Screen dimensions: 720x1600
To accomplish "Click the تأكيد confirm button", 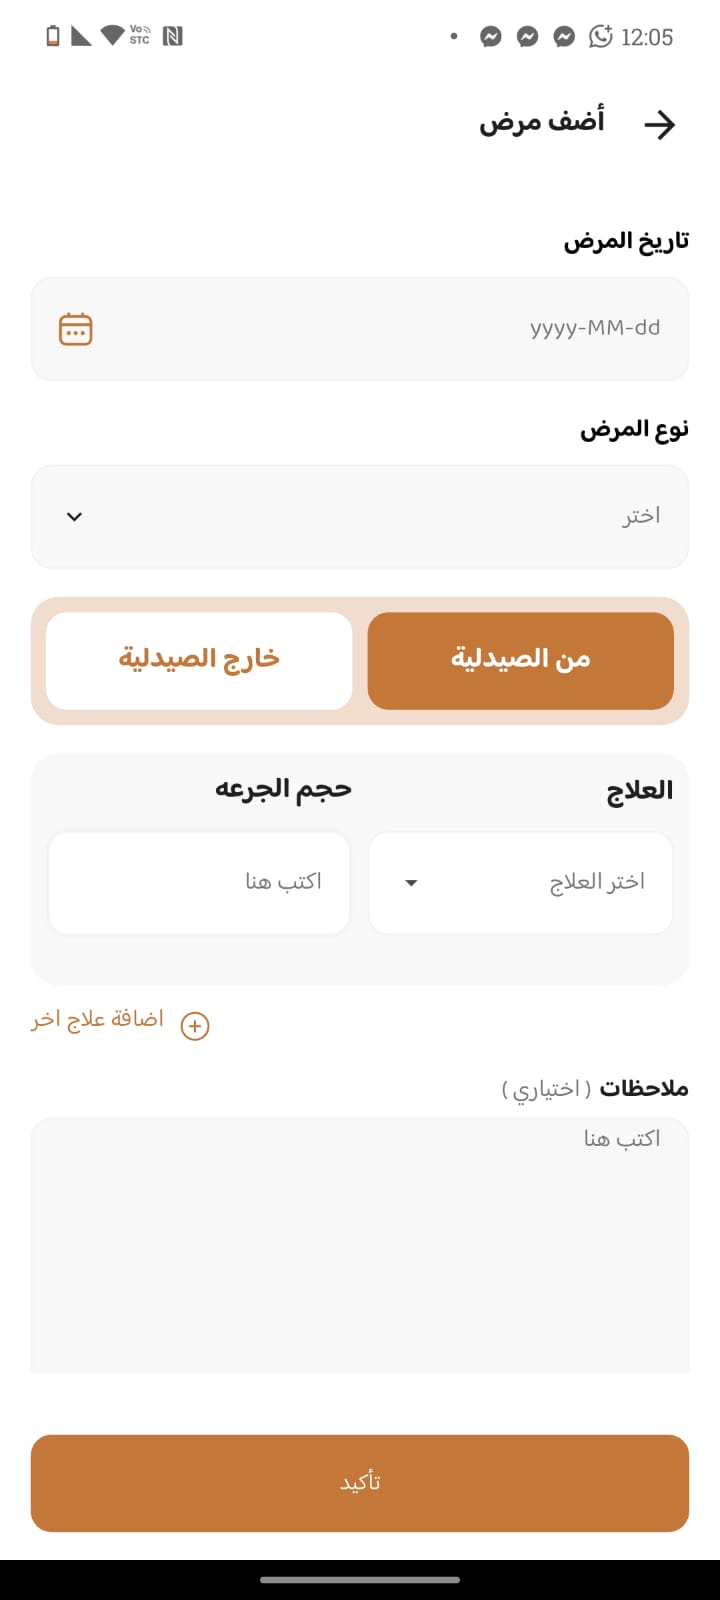I will click(360, 1483).
